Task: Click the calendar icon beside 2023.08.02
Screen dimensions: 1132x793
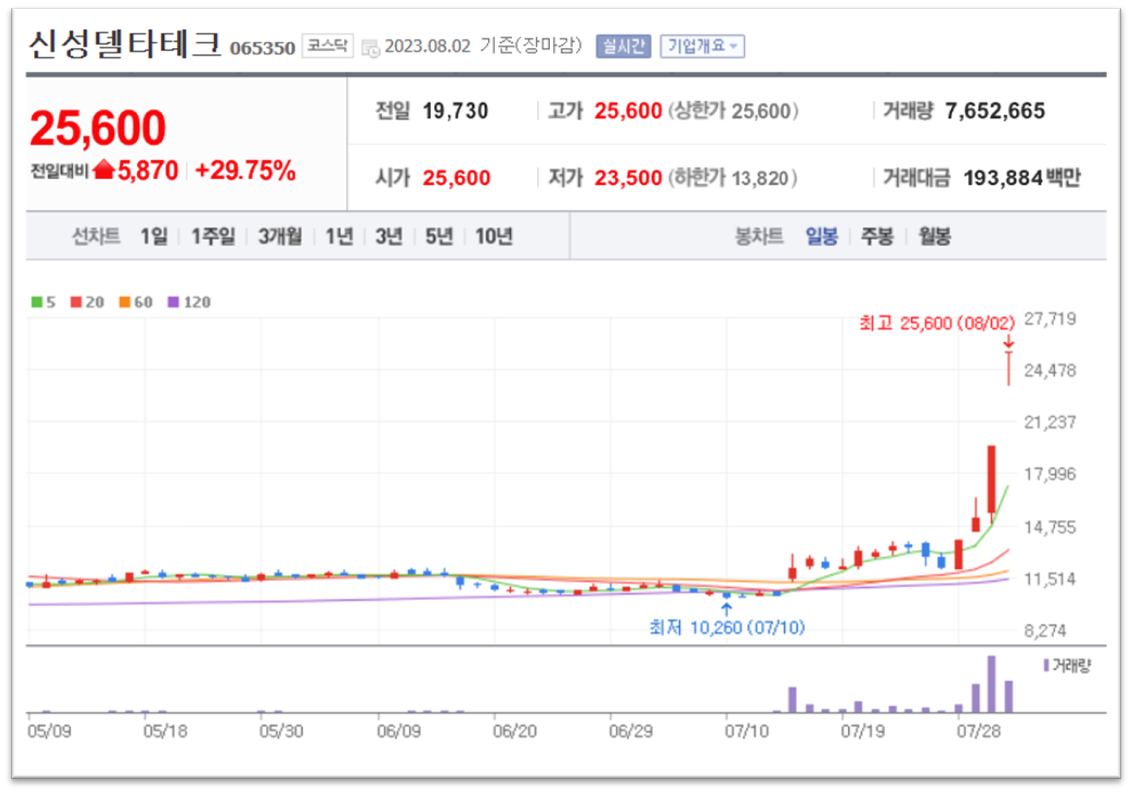Action: coord(370,48)
